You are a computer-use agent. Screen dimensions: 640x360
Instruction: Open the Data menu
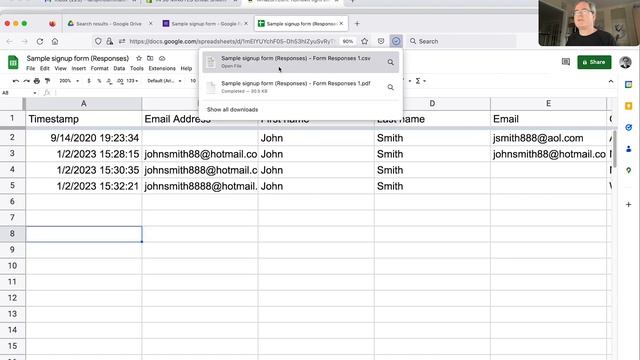click(x=119, y=69)
